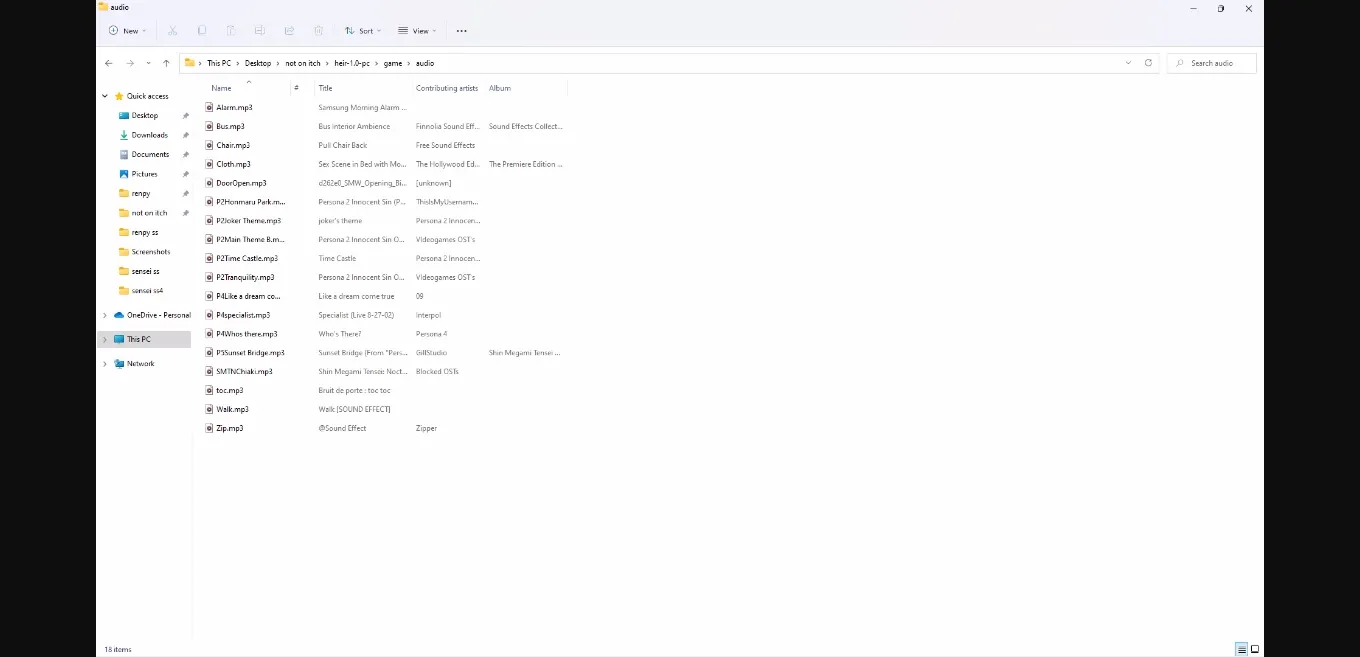
Task: Expand the OneDrive - Personal tree node
Action: (x=105, y=315)
